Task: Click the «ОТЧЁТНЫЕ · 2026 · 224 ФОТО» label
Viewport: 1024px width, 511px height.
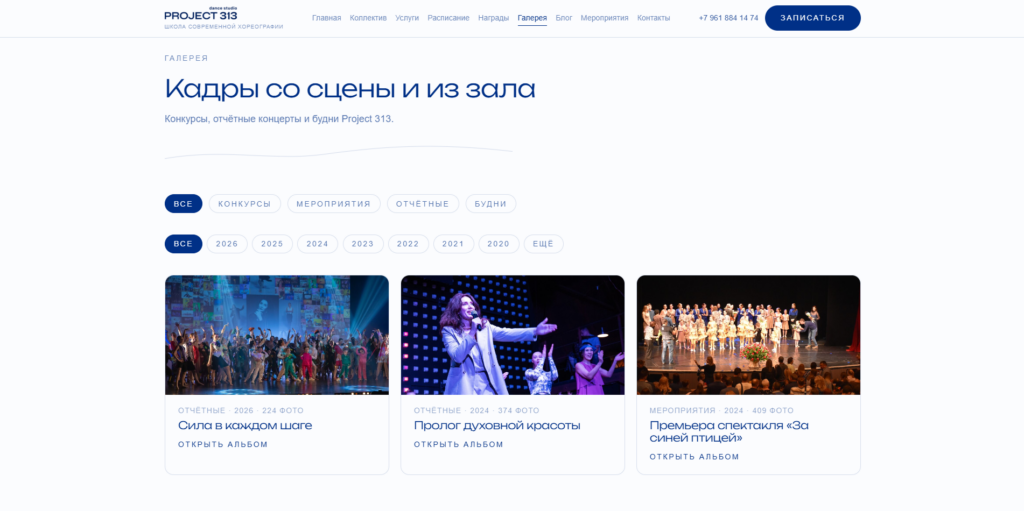Action: pyautogui.click(x=241, y=410)
